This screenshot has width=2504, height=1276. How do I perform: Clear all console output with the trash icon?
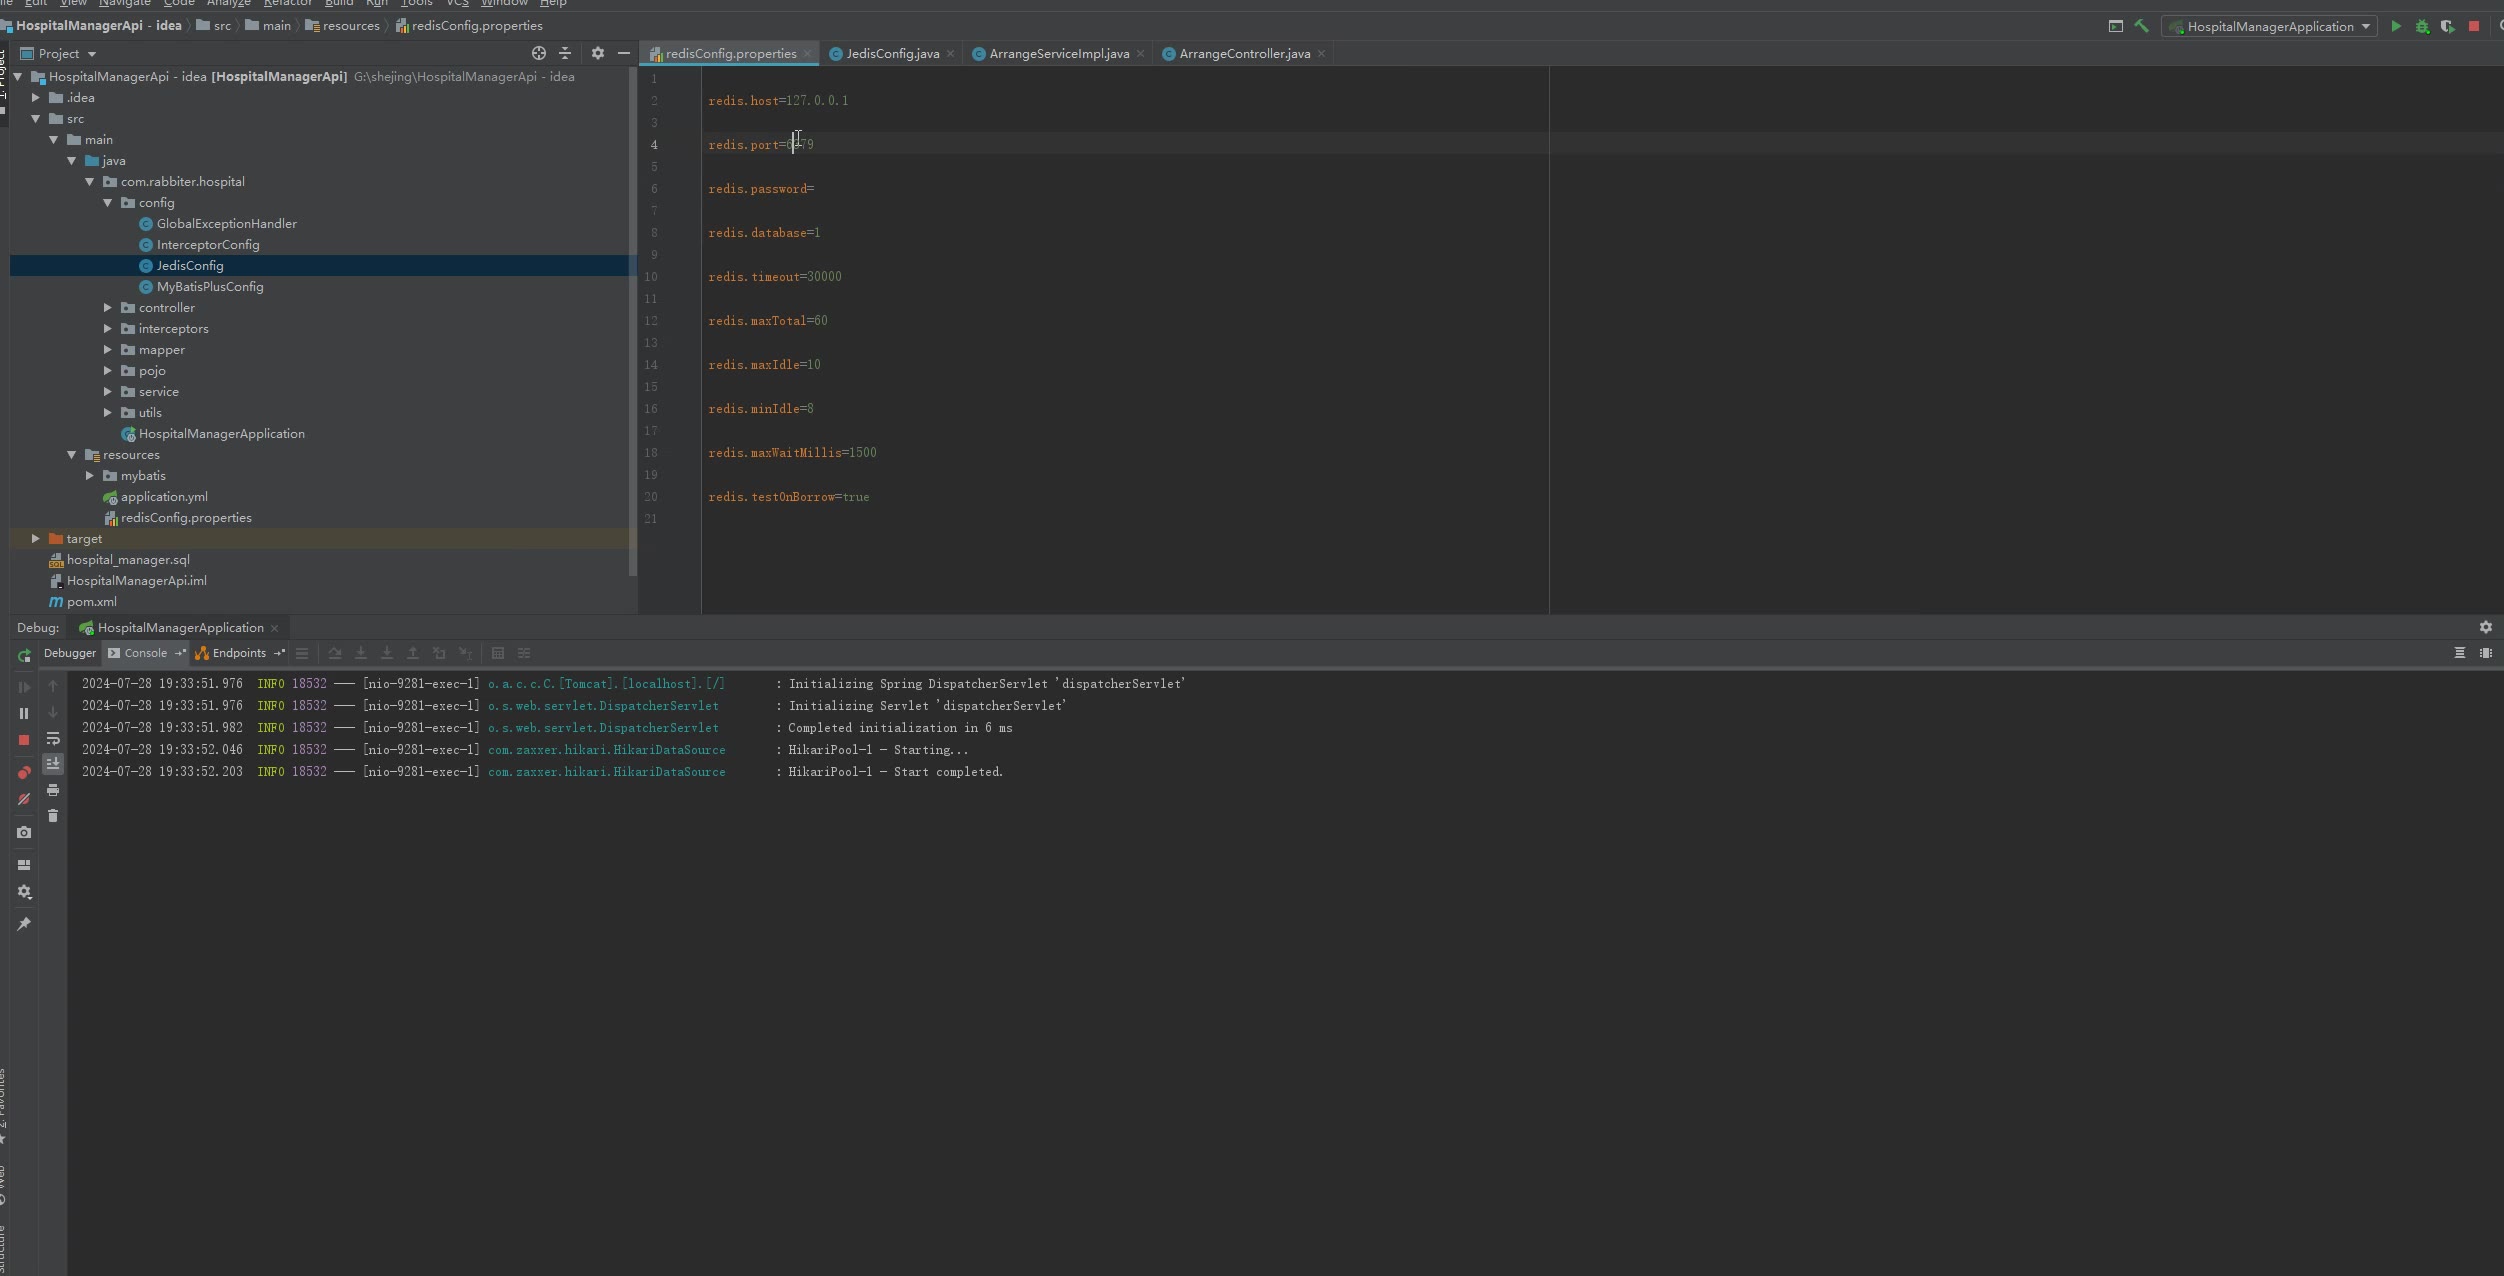point(53,817)
